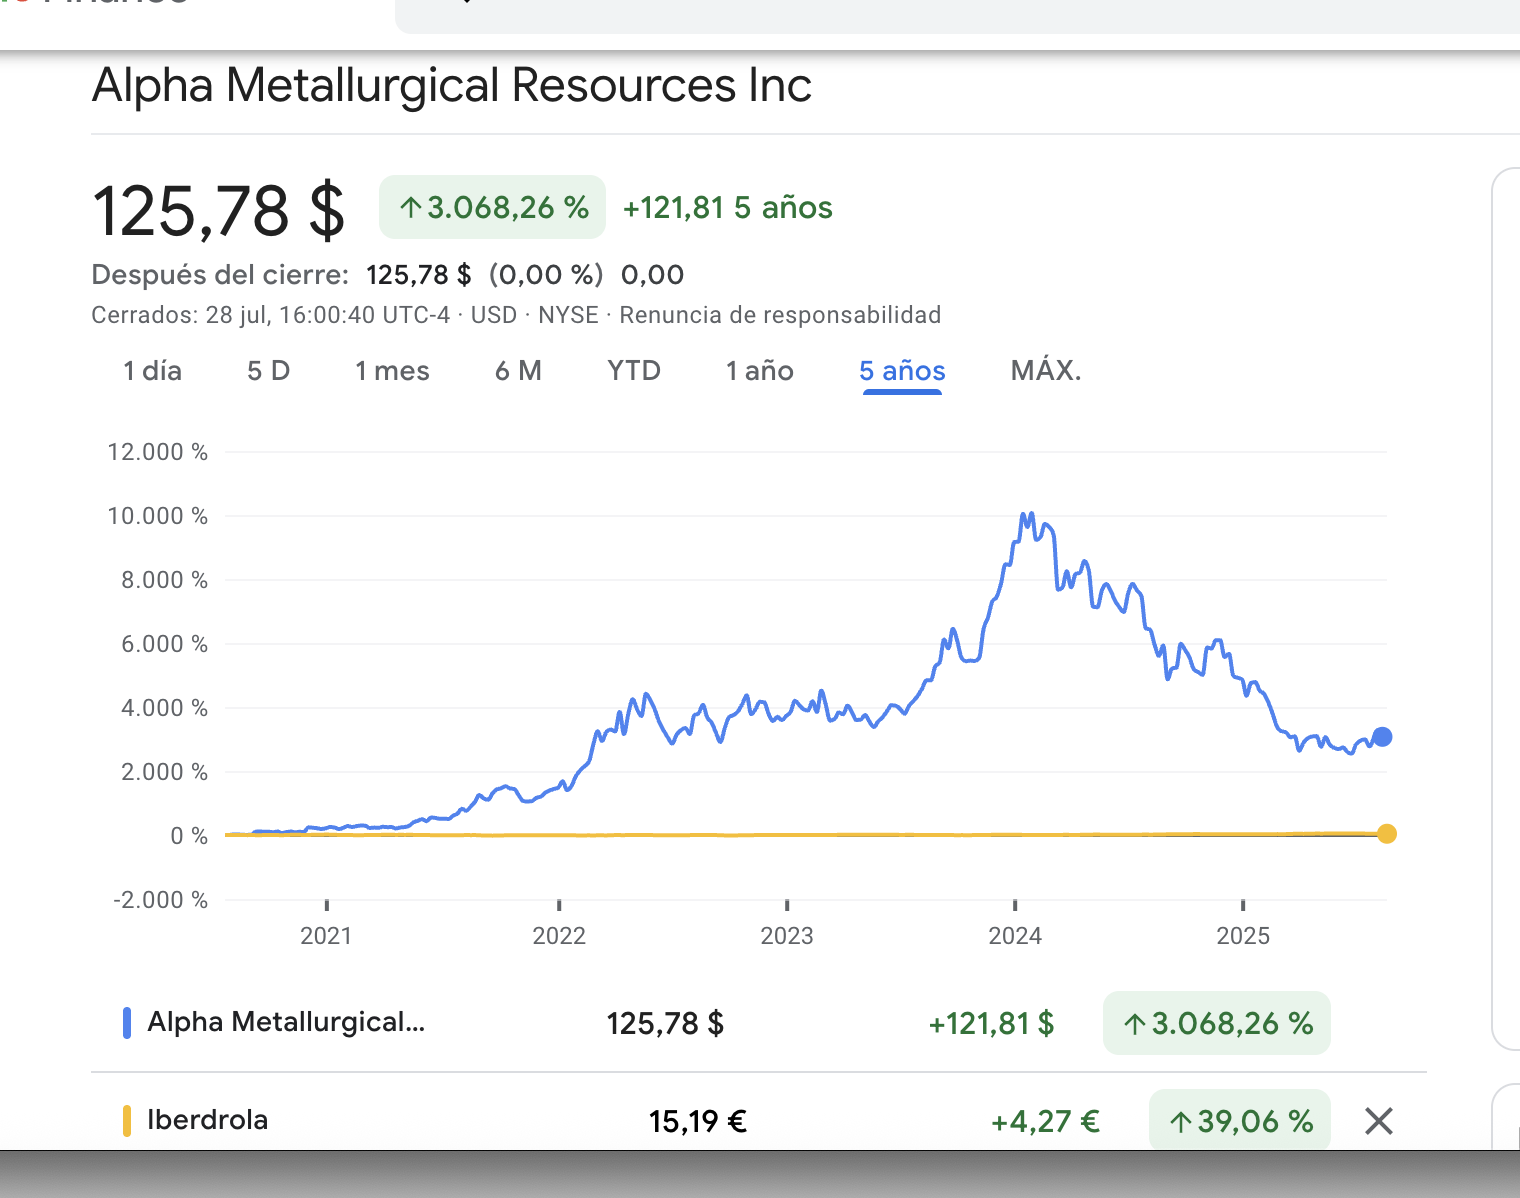This screenshot has width=1520, height=1198.
Task: Switch to the YTD tab
Action: pos(634,371)
